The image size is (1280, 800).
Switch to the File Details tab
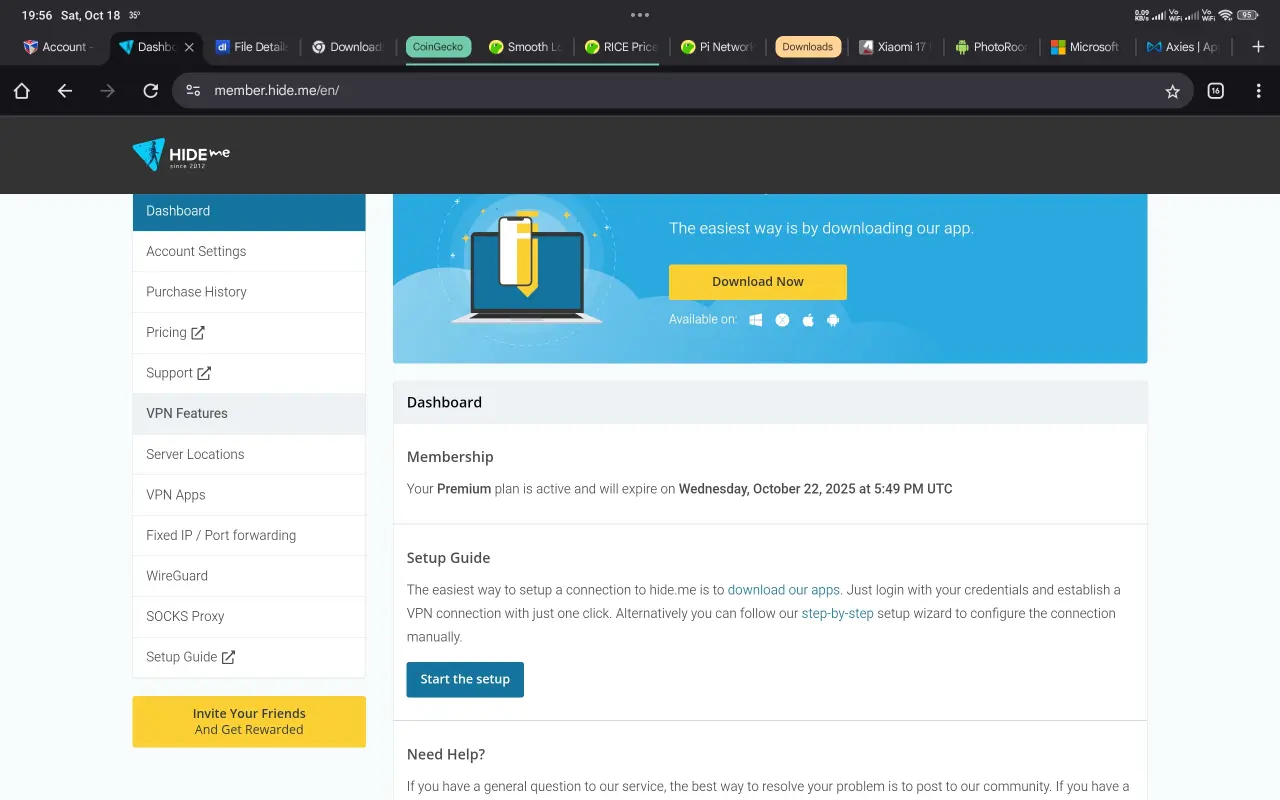252,47
